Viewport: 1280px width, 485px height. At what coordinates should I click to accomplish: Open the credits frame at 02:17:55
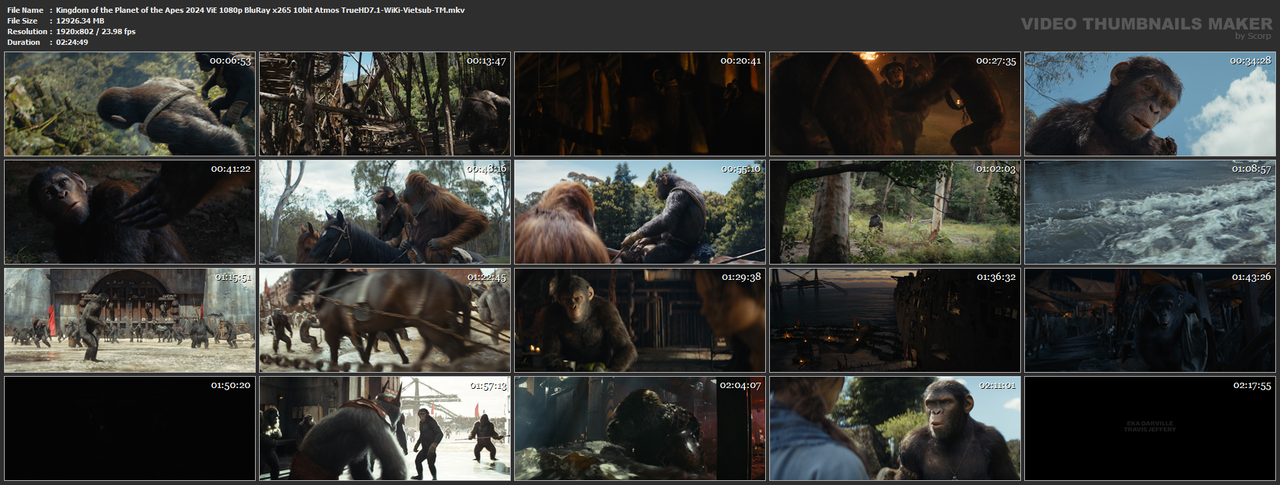(1150, 428)
